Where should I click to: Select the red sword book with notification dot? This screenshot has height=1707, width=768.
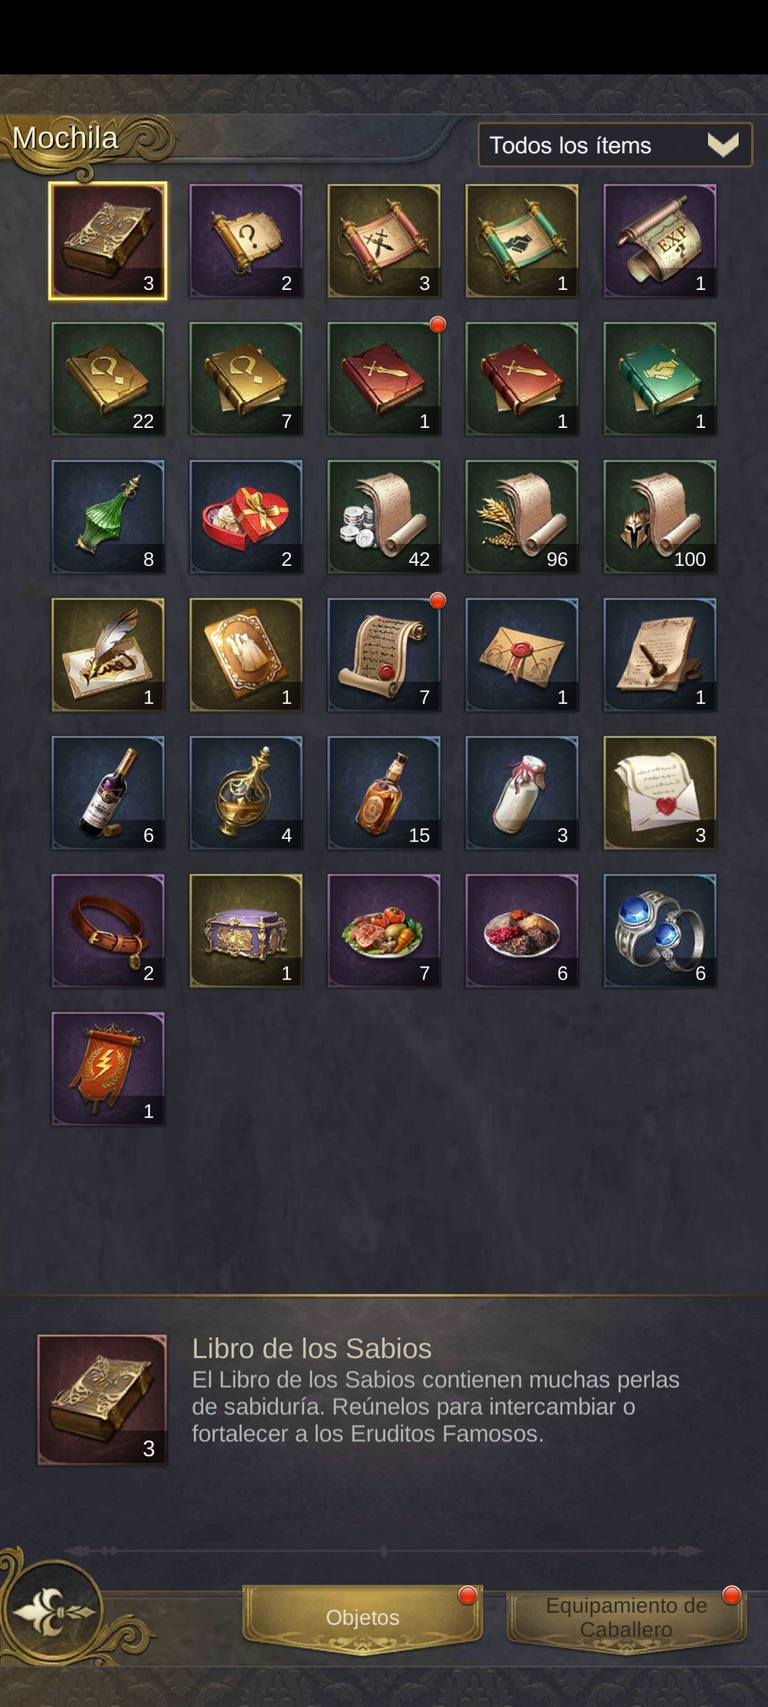tap(384, 379)
